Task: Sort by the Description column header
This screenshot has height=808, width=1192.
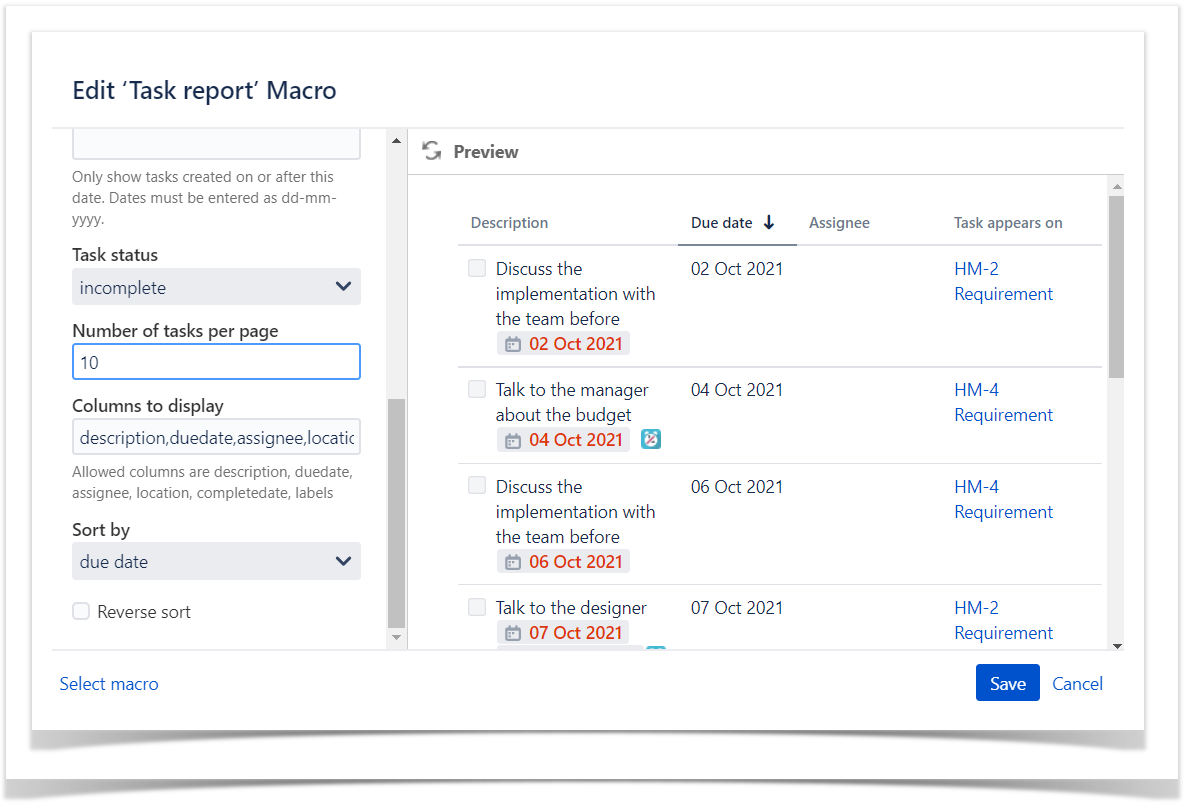Action: 509,223
